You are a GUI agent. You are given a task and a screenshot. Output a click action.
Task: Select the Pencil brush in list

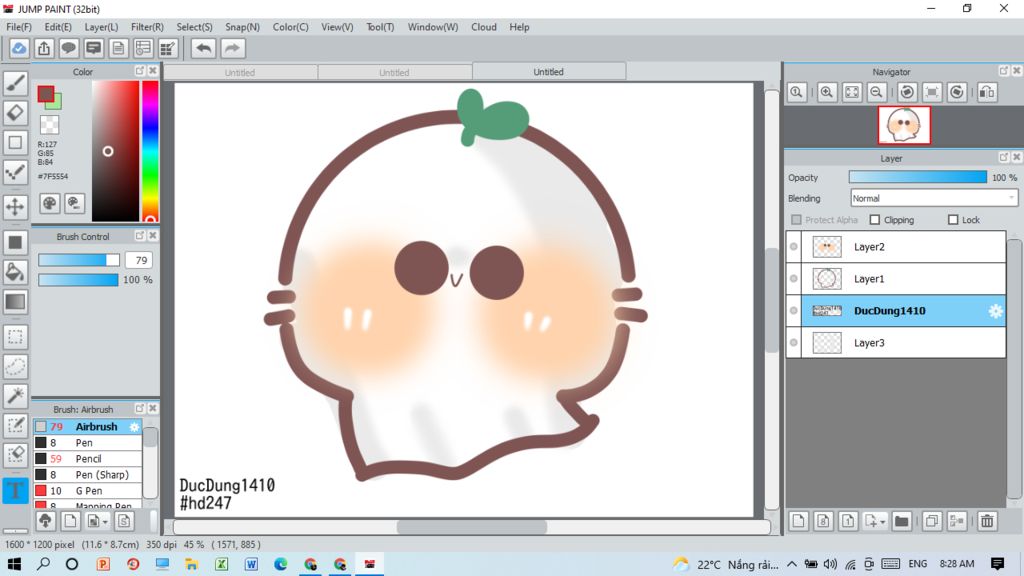88,458
